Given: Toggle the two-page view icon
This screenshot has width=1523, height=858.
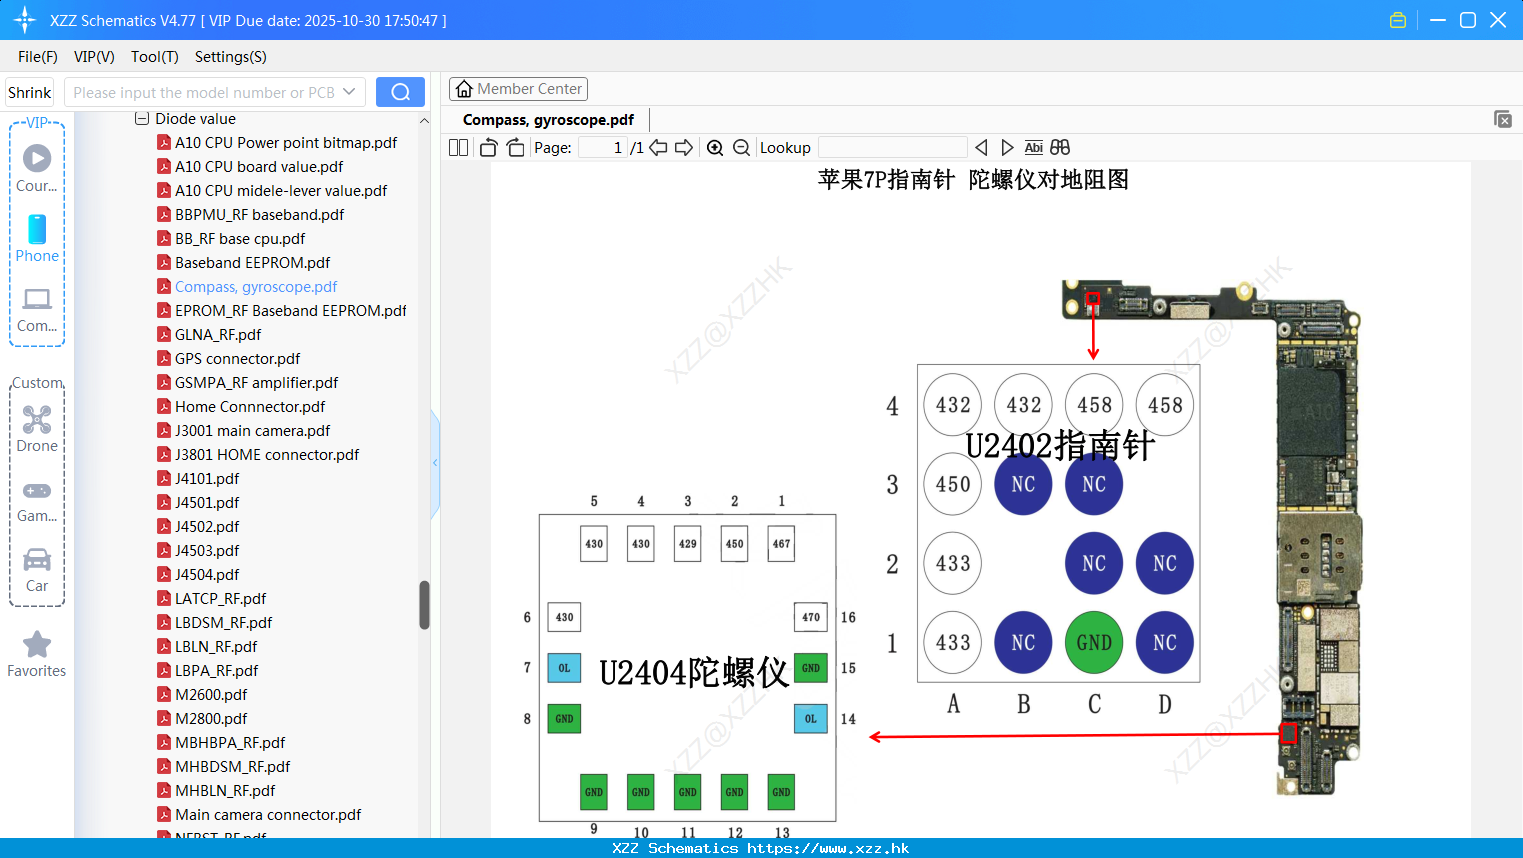Looking at the screenshot, I should click(x=458, y=148).
